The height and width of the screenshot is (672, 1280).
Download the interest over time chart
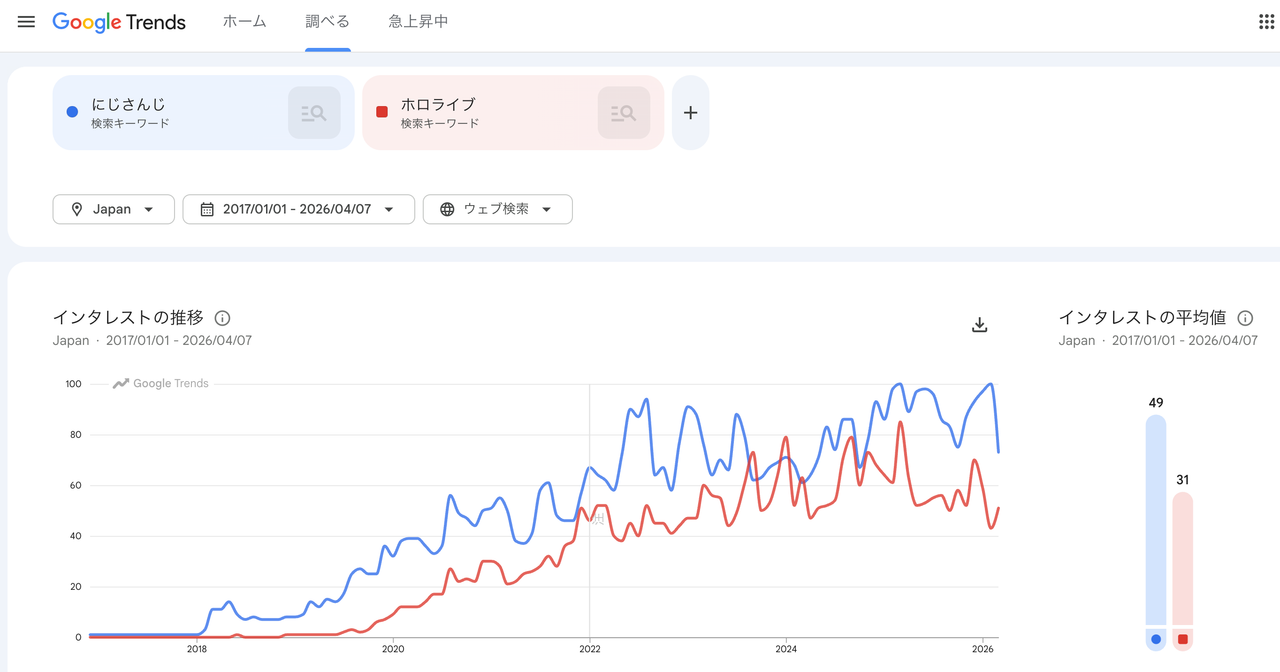(x=980, y=325)
